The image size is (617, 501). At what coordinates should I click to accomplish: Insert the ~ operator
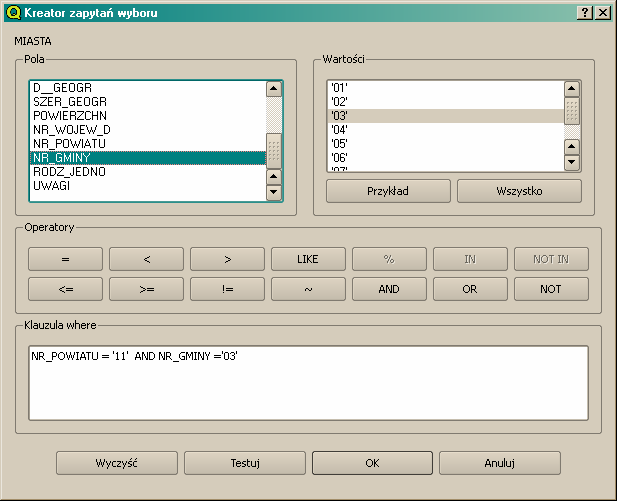pyautogui.click(x=308, y=289)
